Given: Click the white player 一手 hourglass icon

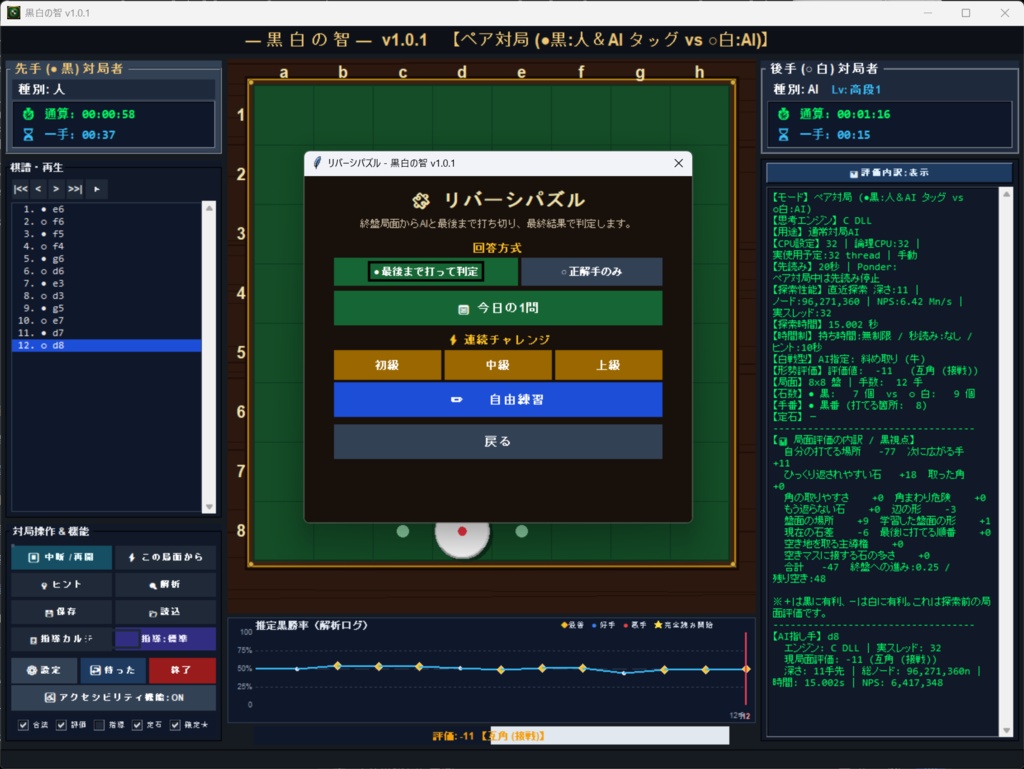Looking at the screenshot, I should tap(784, 135).
